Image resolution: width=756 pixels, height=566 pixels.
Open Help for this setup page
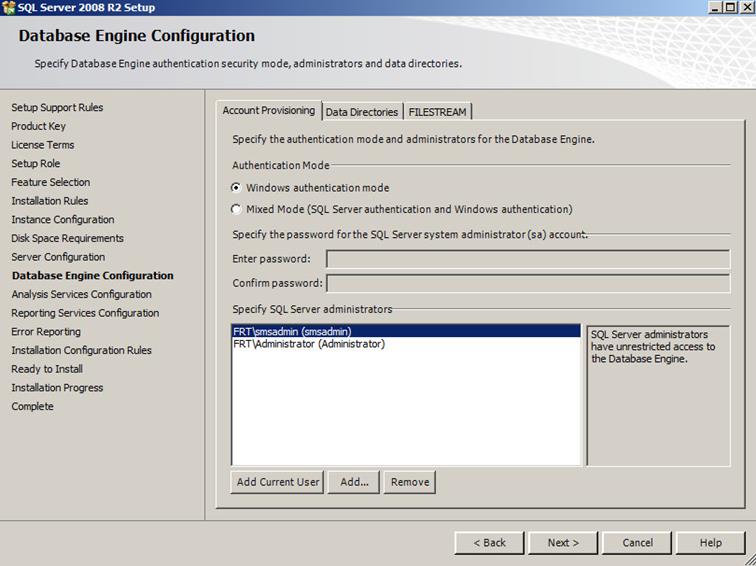tap(711, 543)
